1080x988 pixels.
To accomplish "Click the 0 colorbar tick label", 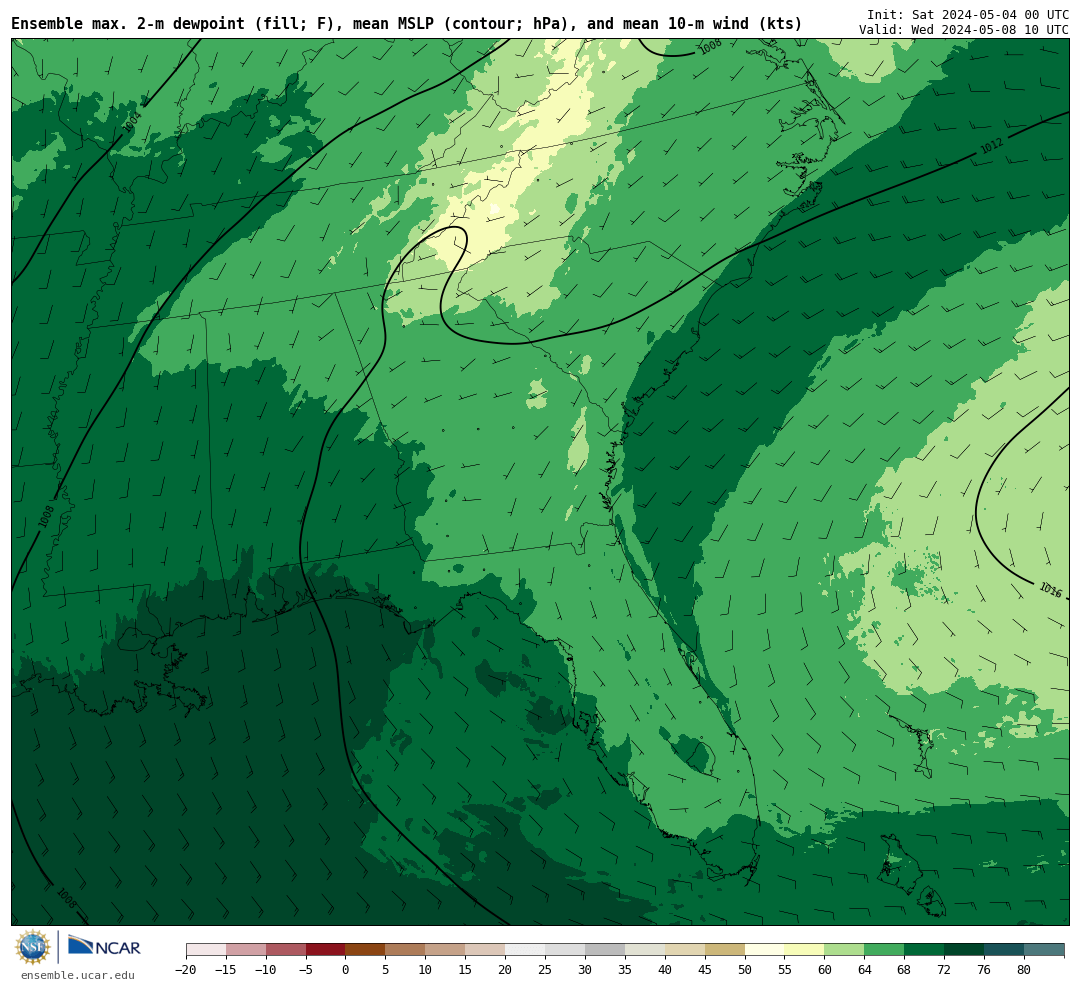I will [x=346, y=969].
